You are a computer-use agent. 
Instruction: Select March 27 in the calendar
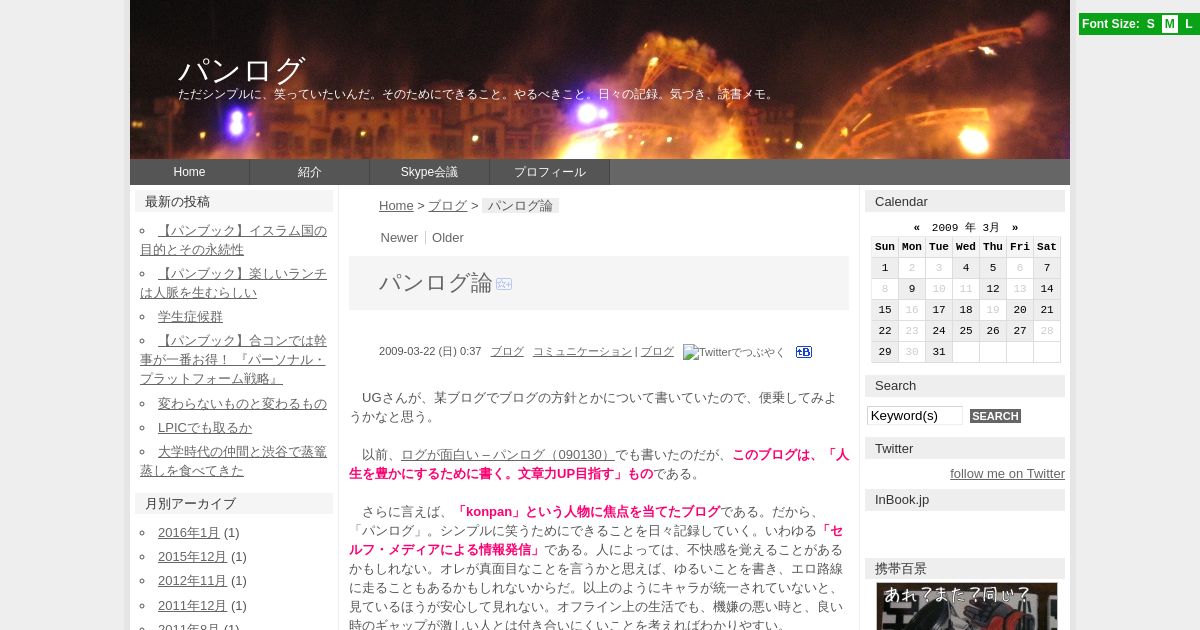[x=1020, y=331]
